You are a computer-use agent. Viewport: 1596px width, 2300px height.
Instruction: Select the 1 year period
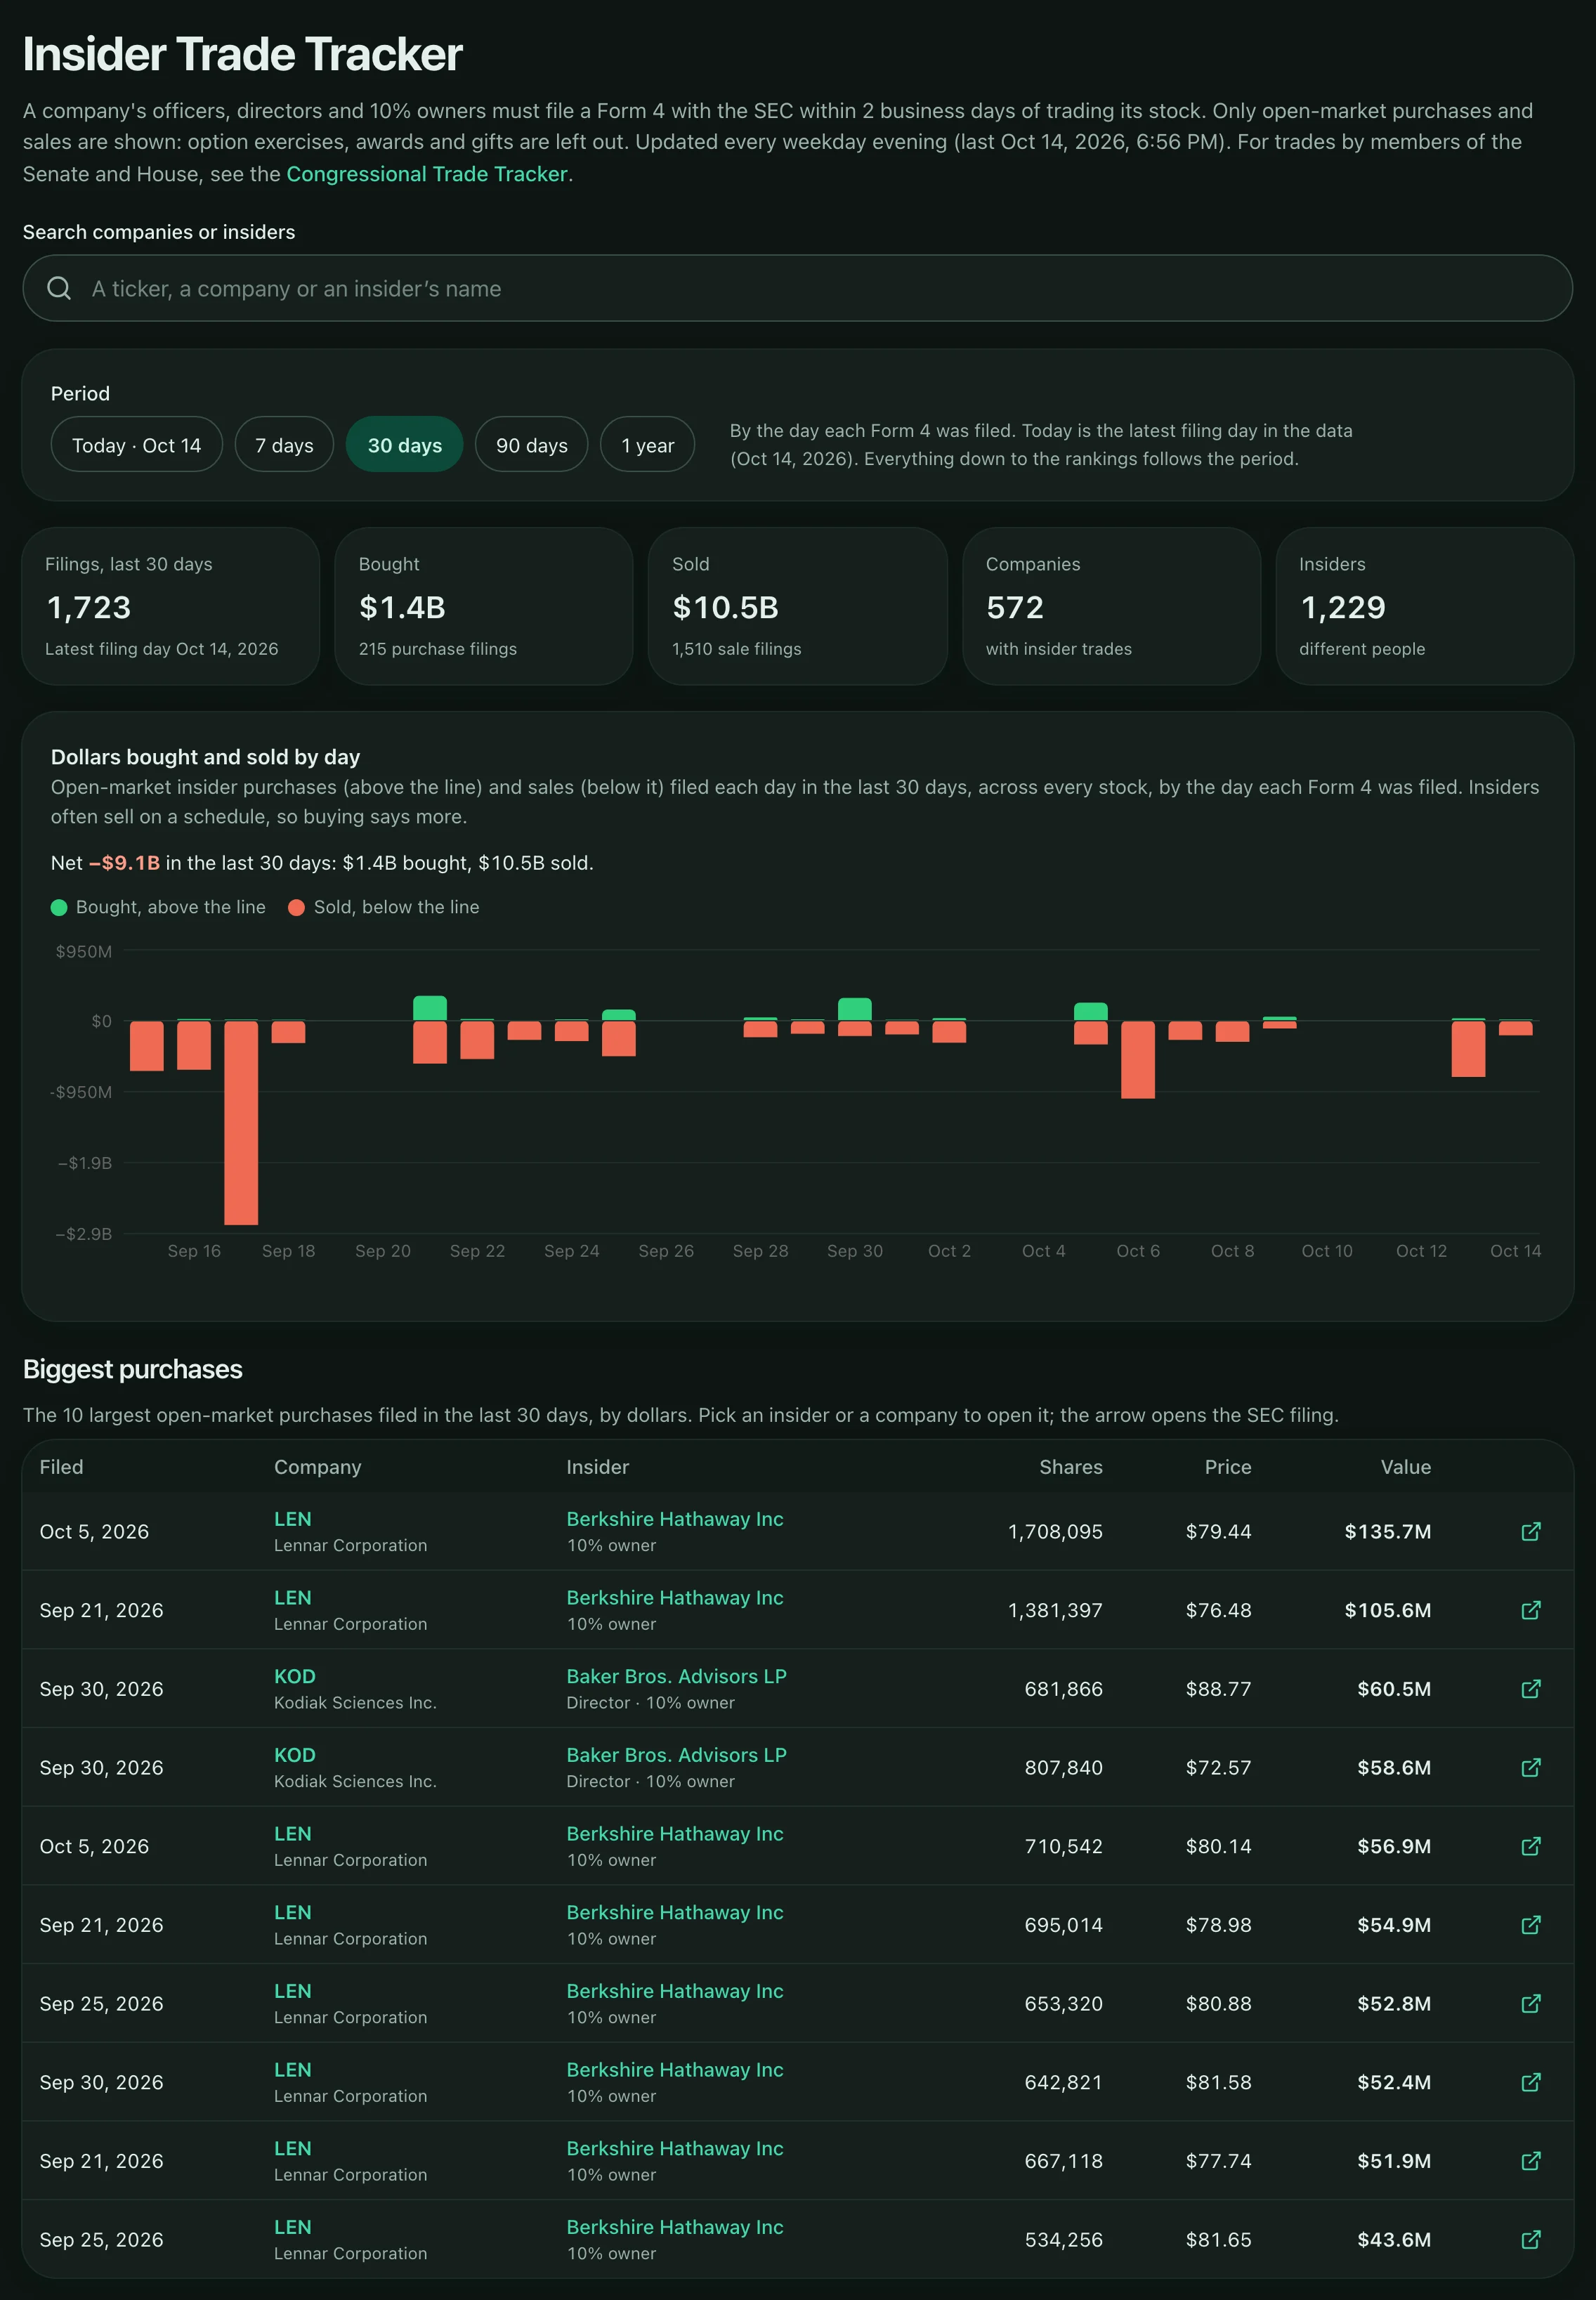[647, 445]
